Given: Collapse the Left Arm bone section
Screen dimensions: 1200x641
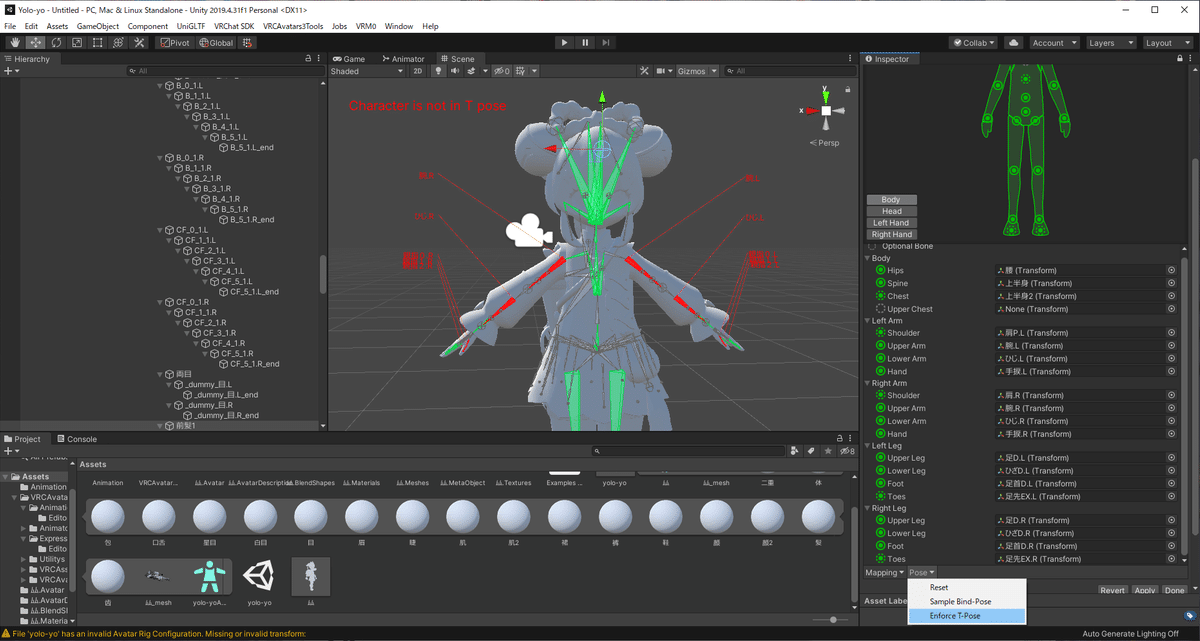Looking at the screenshot, I should (868, 321).
